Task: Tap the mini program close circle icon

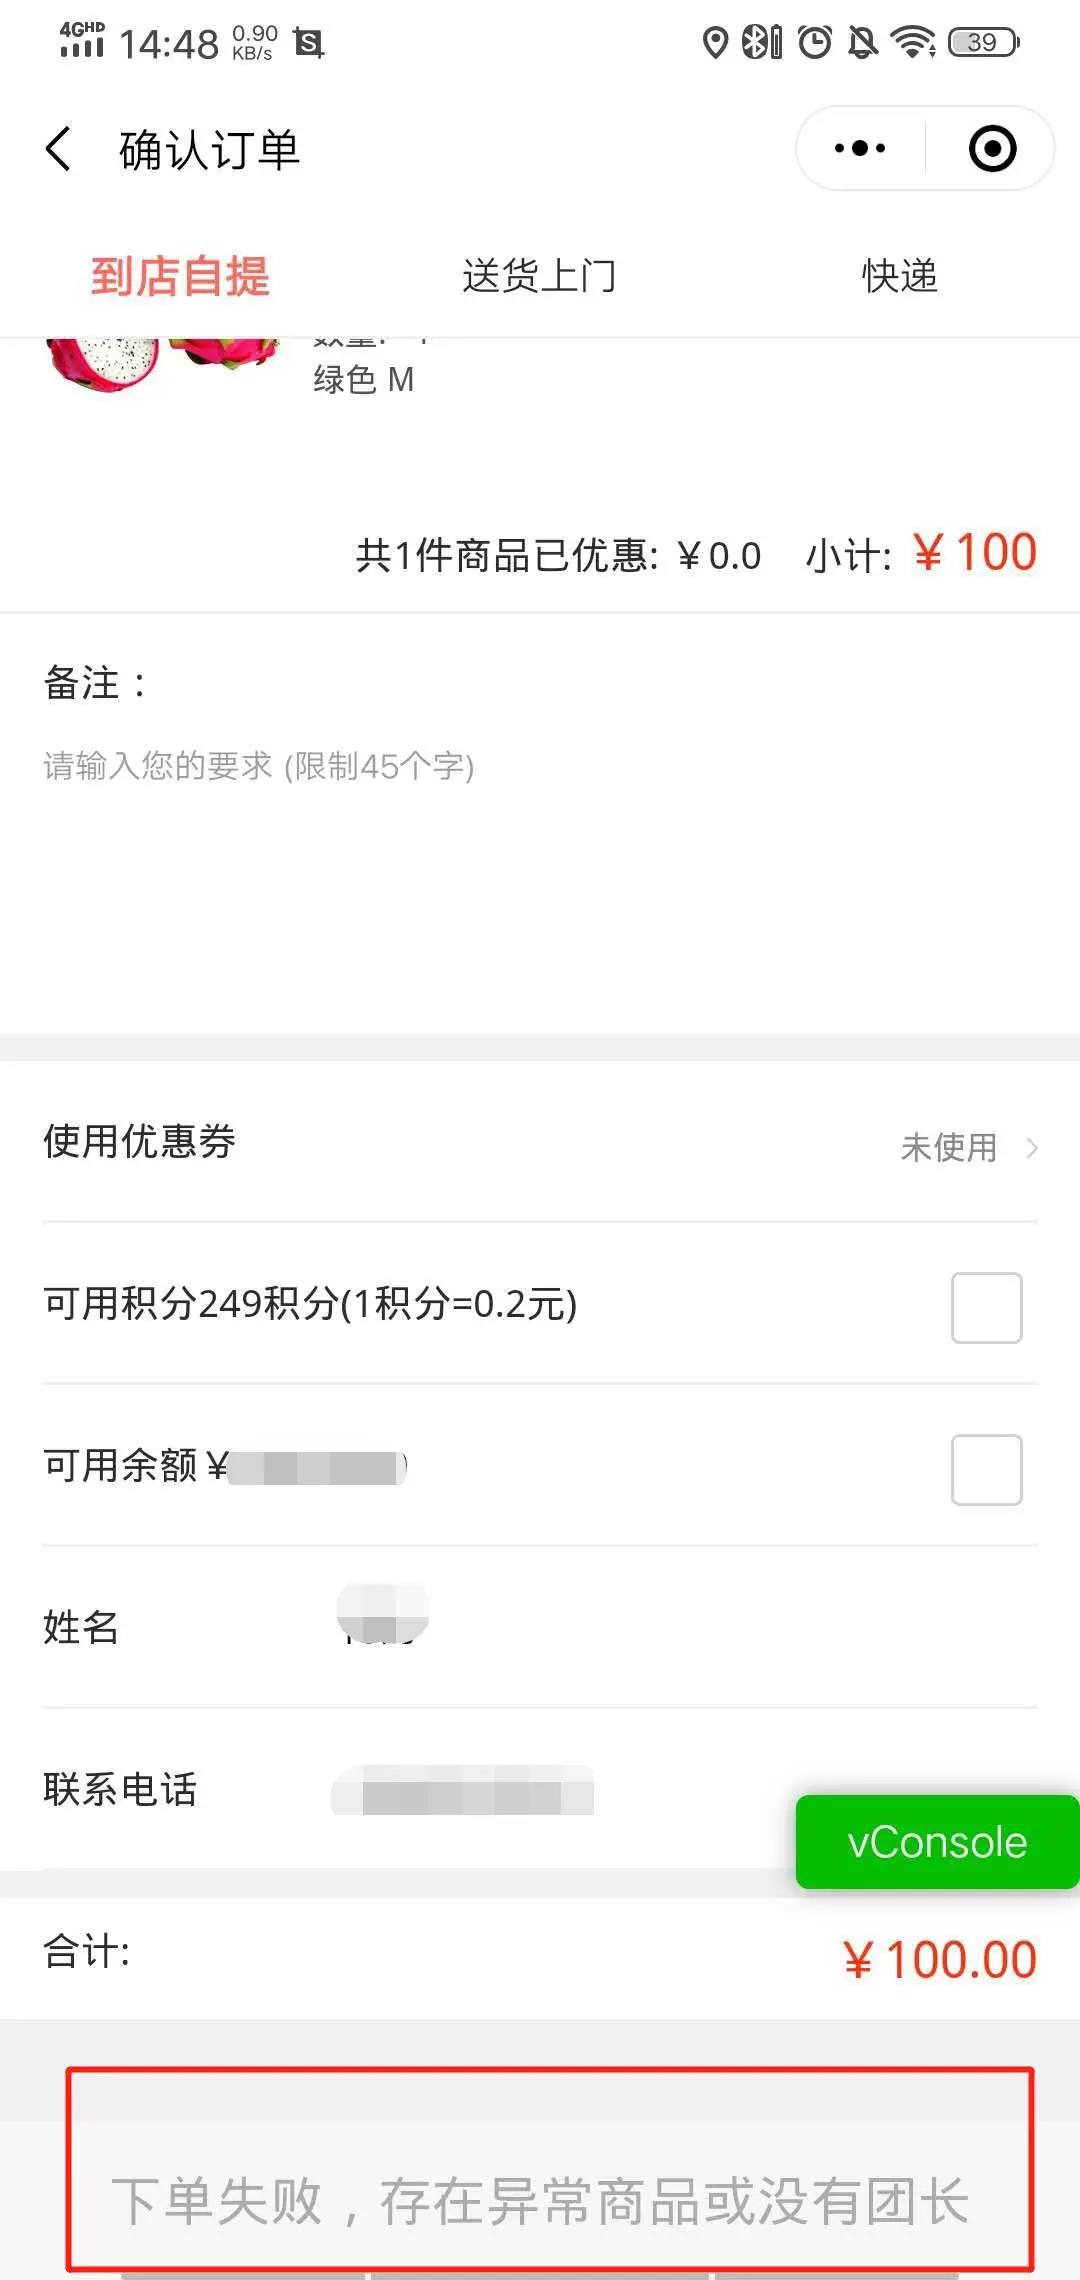Action: (x=992, y=149)
